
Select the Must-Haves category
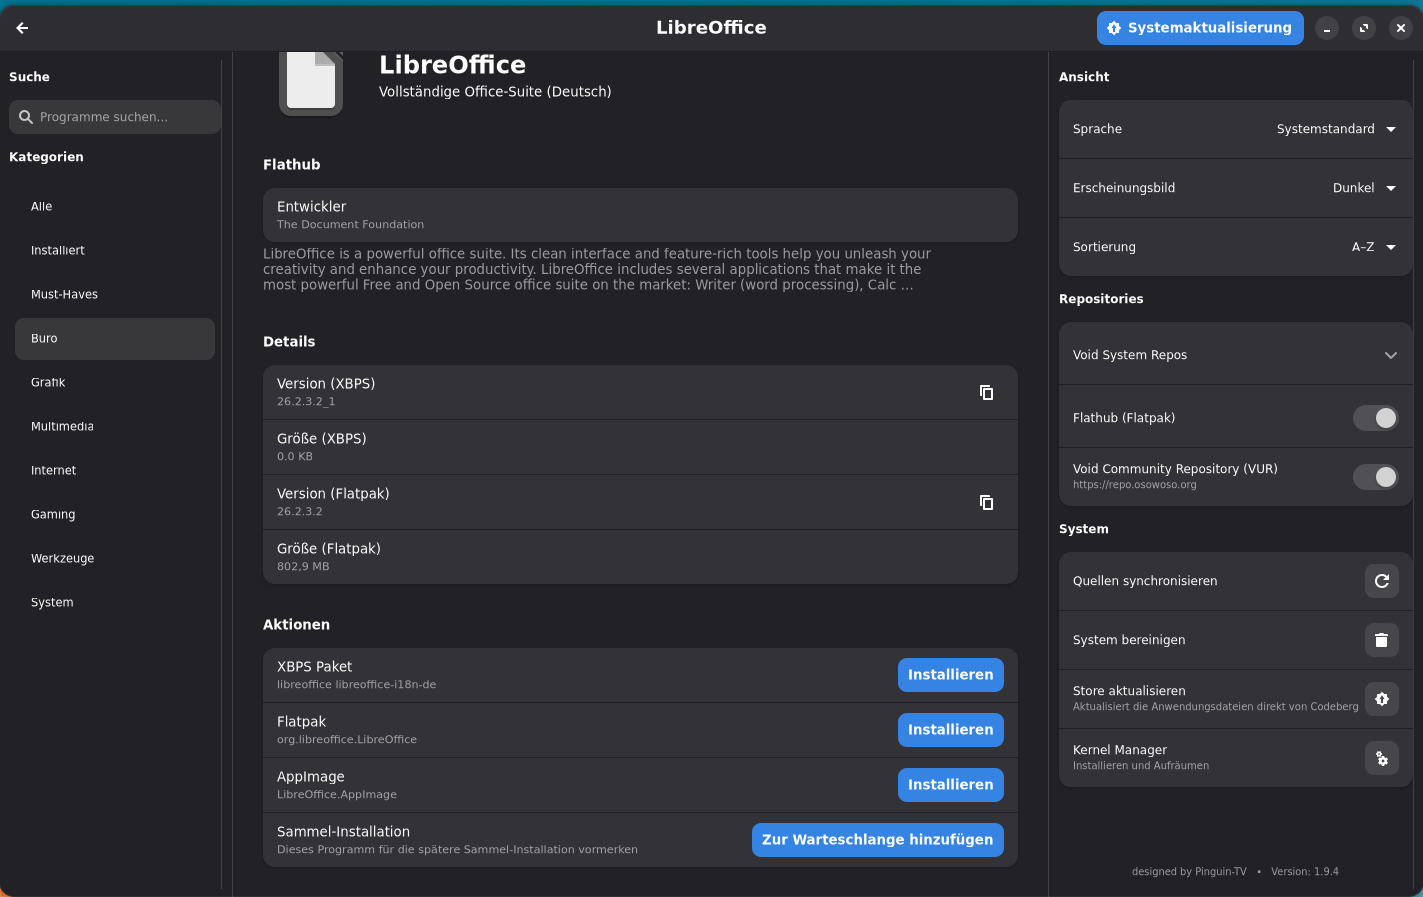(x=115, y=295)
